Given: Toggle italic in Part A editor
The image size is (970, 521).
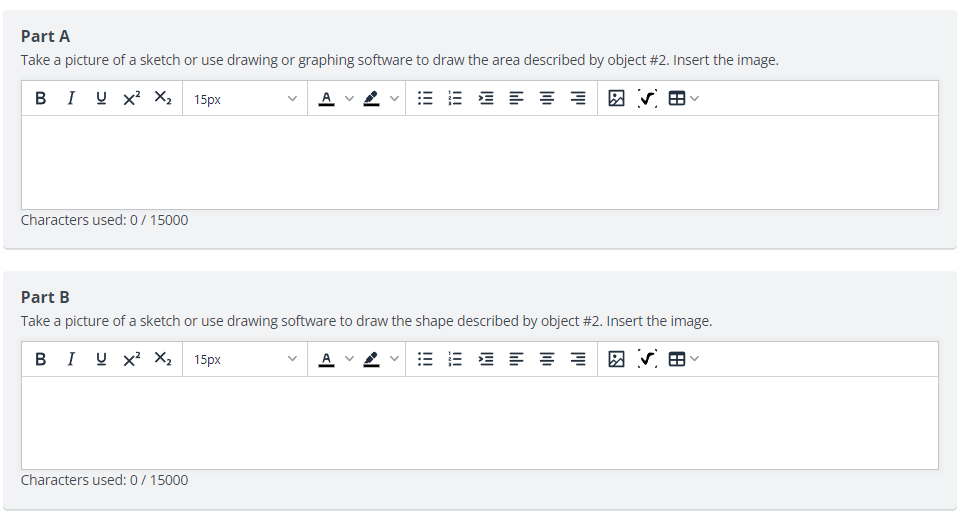Looking at the screenshot, I should [71, 98].
